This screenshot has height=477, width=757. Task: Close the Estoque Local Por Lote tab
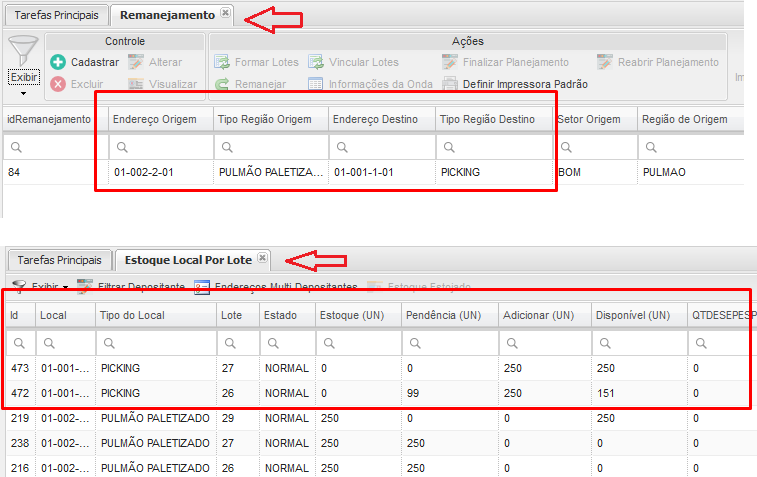(262, 257)
